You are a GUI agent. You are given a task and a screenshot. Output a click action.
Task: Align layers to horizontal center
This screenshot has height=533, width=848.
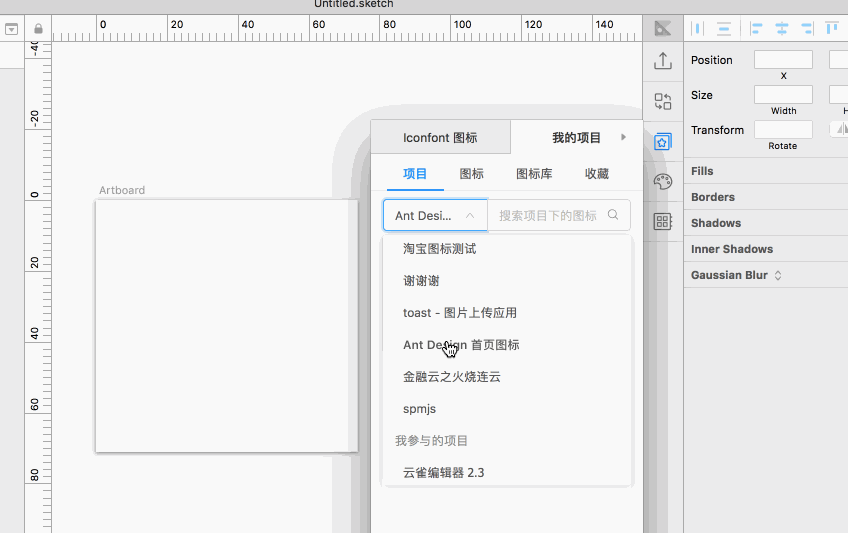[781, 28]
